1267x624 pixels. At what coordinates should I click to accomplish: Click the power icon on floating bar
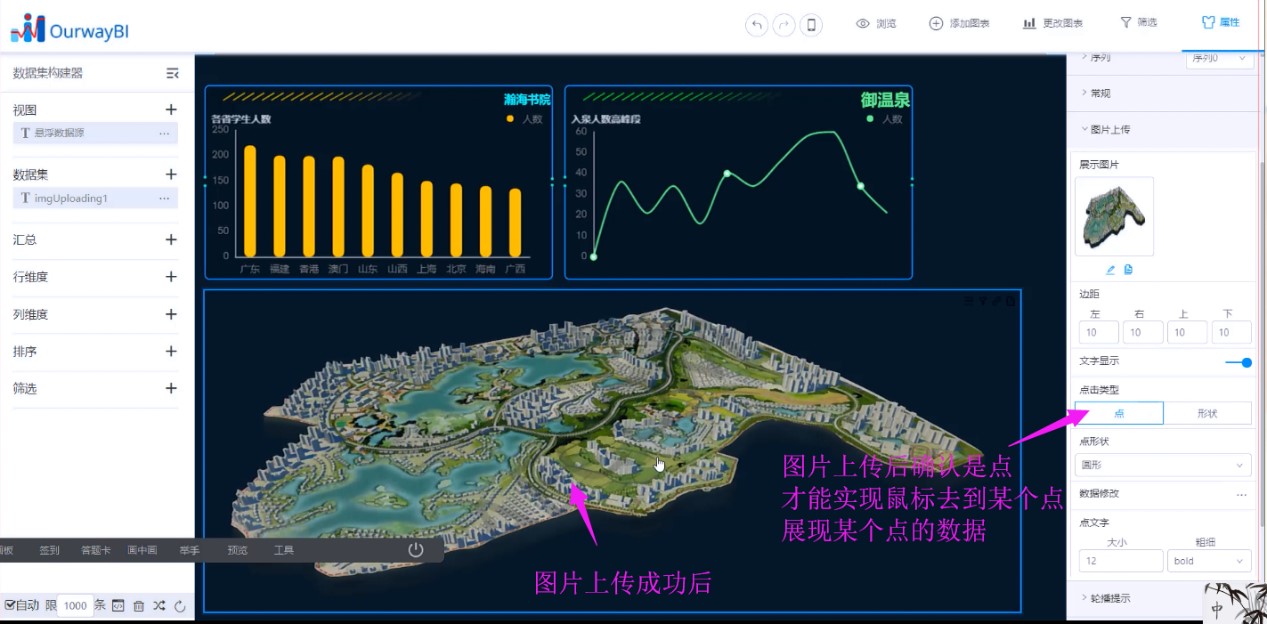pos(416,550)
